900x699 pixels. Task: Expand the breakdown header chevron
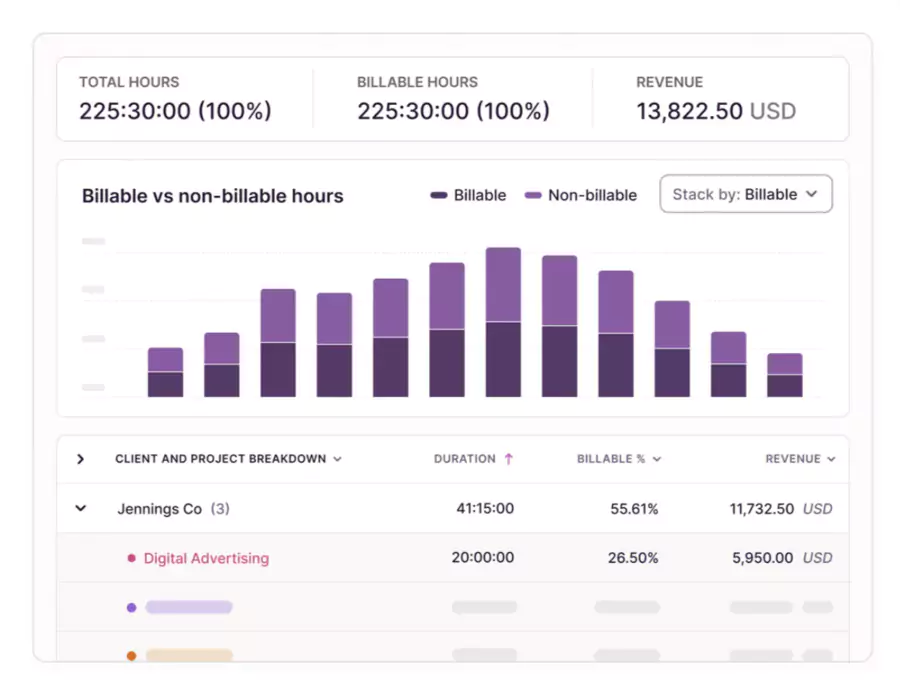pos(80,458)
